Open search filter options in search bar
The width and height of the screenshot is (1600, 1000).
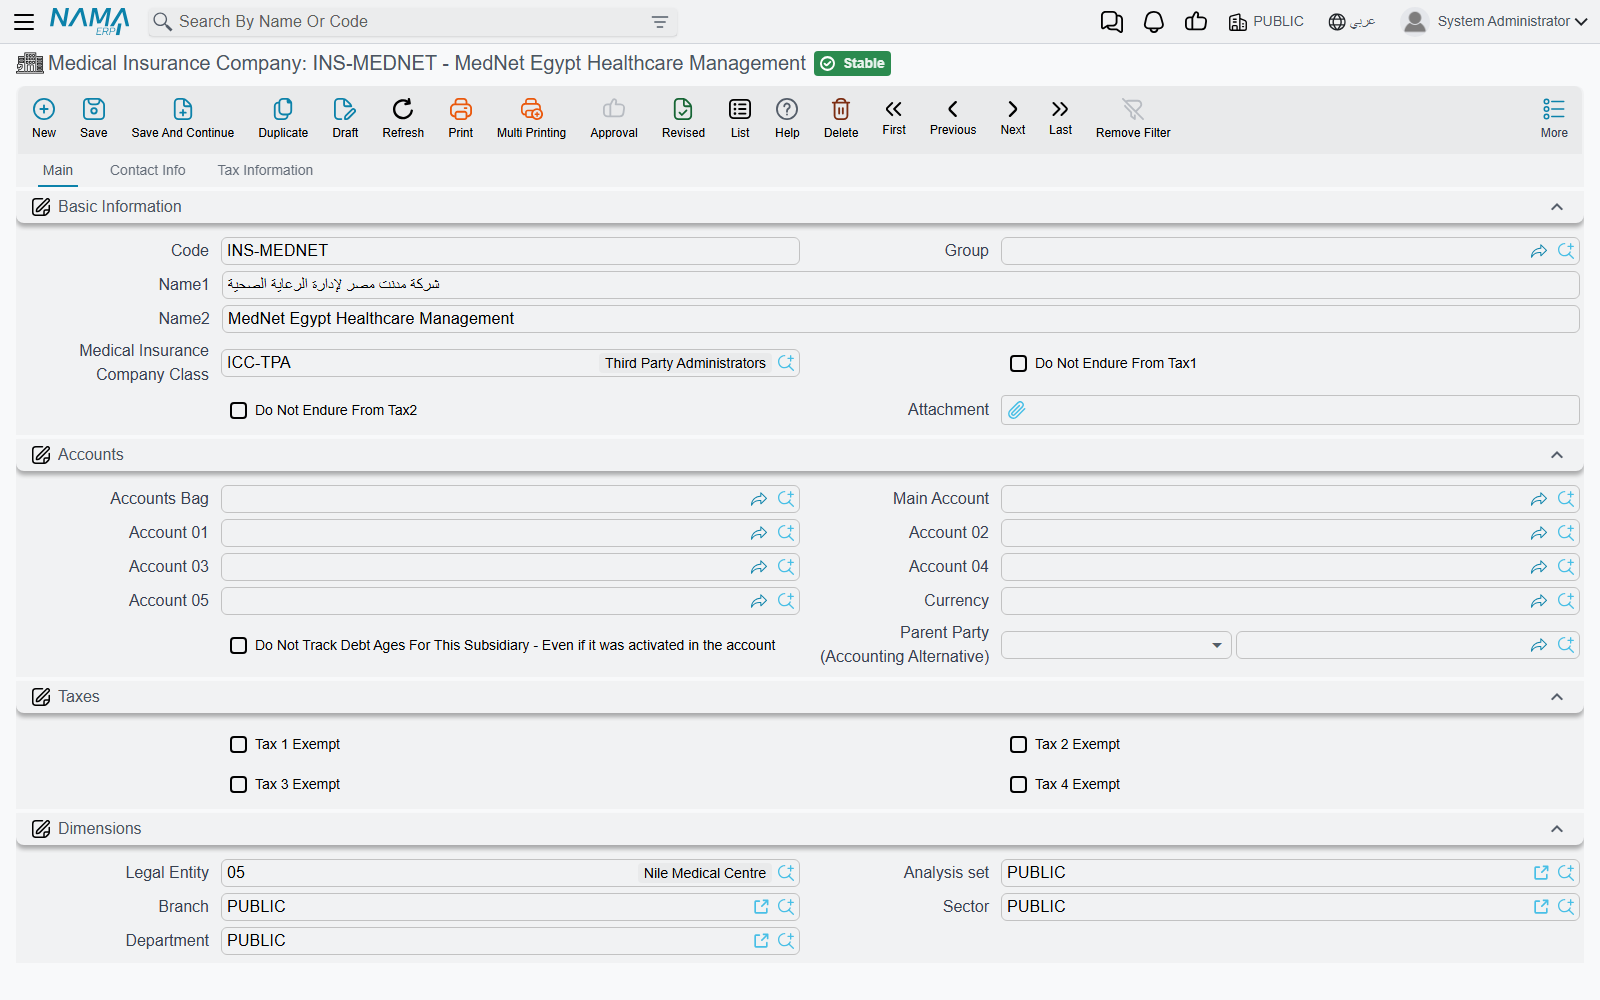point(660,22)
